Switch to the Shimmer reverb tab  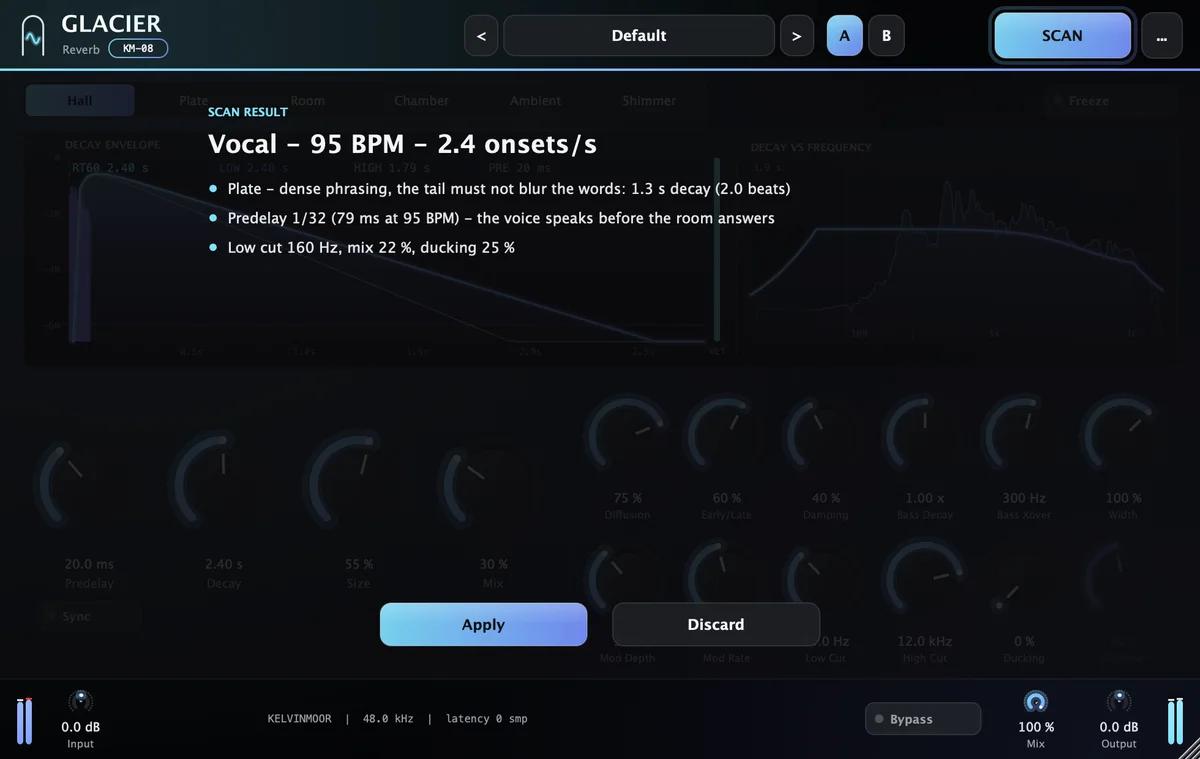tap(649, 101)
